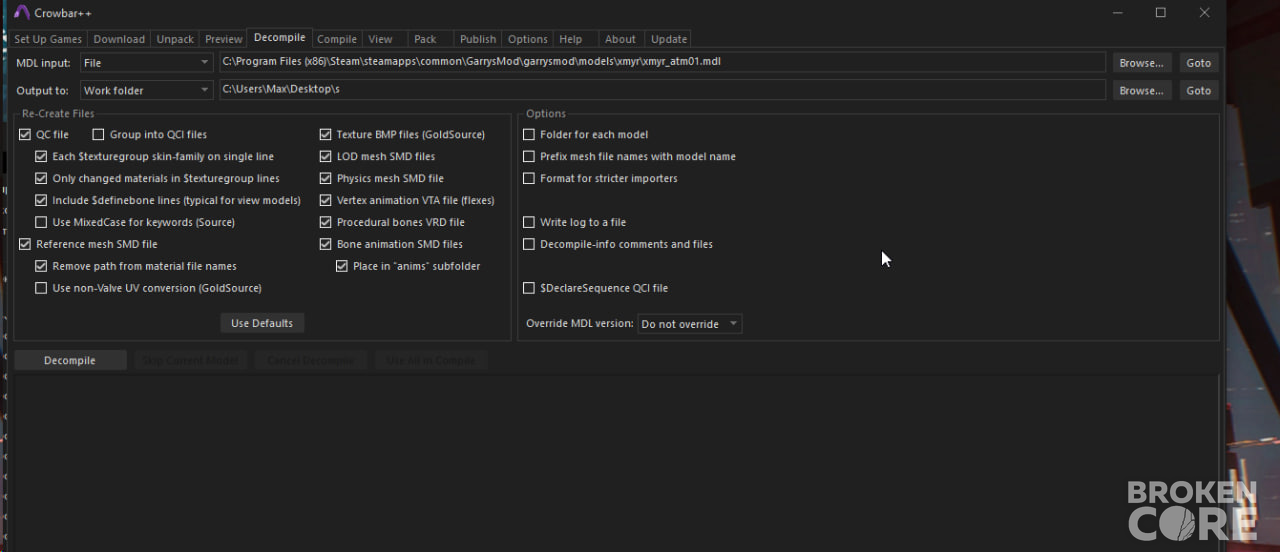Expand the Output to folder dropdown

(146, 90)
